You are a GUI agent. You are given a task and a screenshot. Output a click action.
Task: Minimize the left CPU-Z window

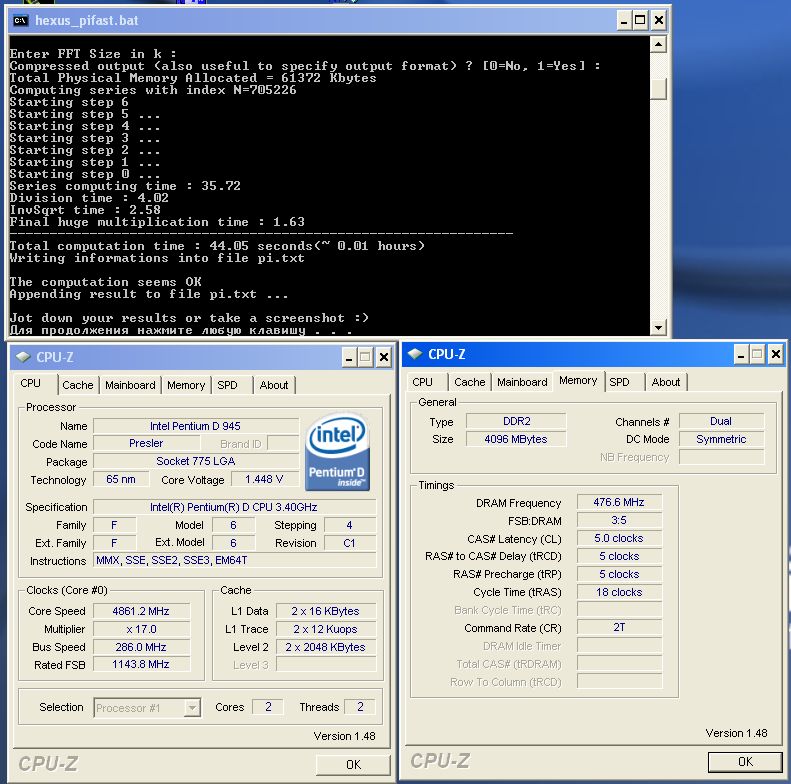tap(349, 357)
